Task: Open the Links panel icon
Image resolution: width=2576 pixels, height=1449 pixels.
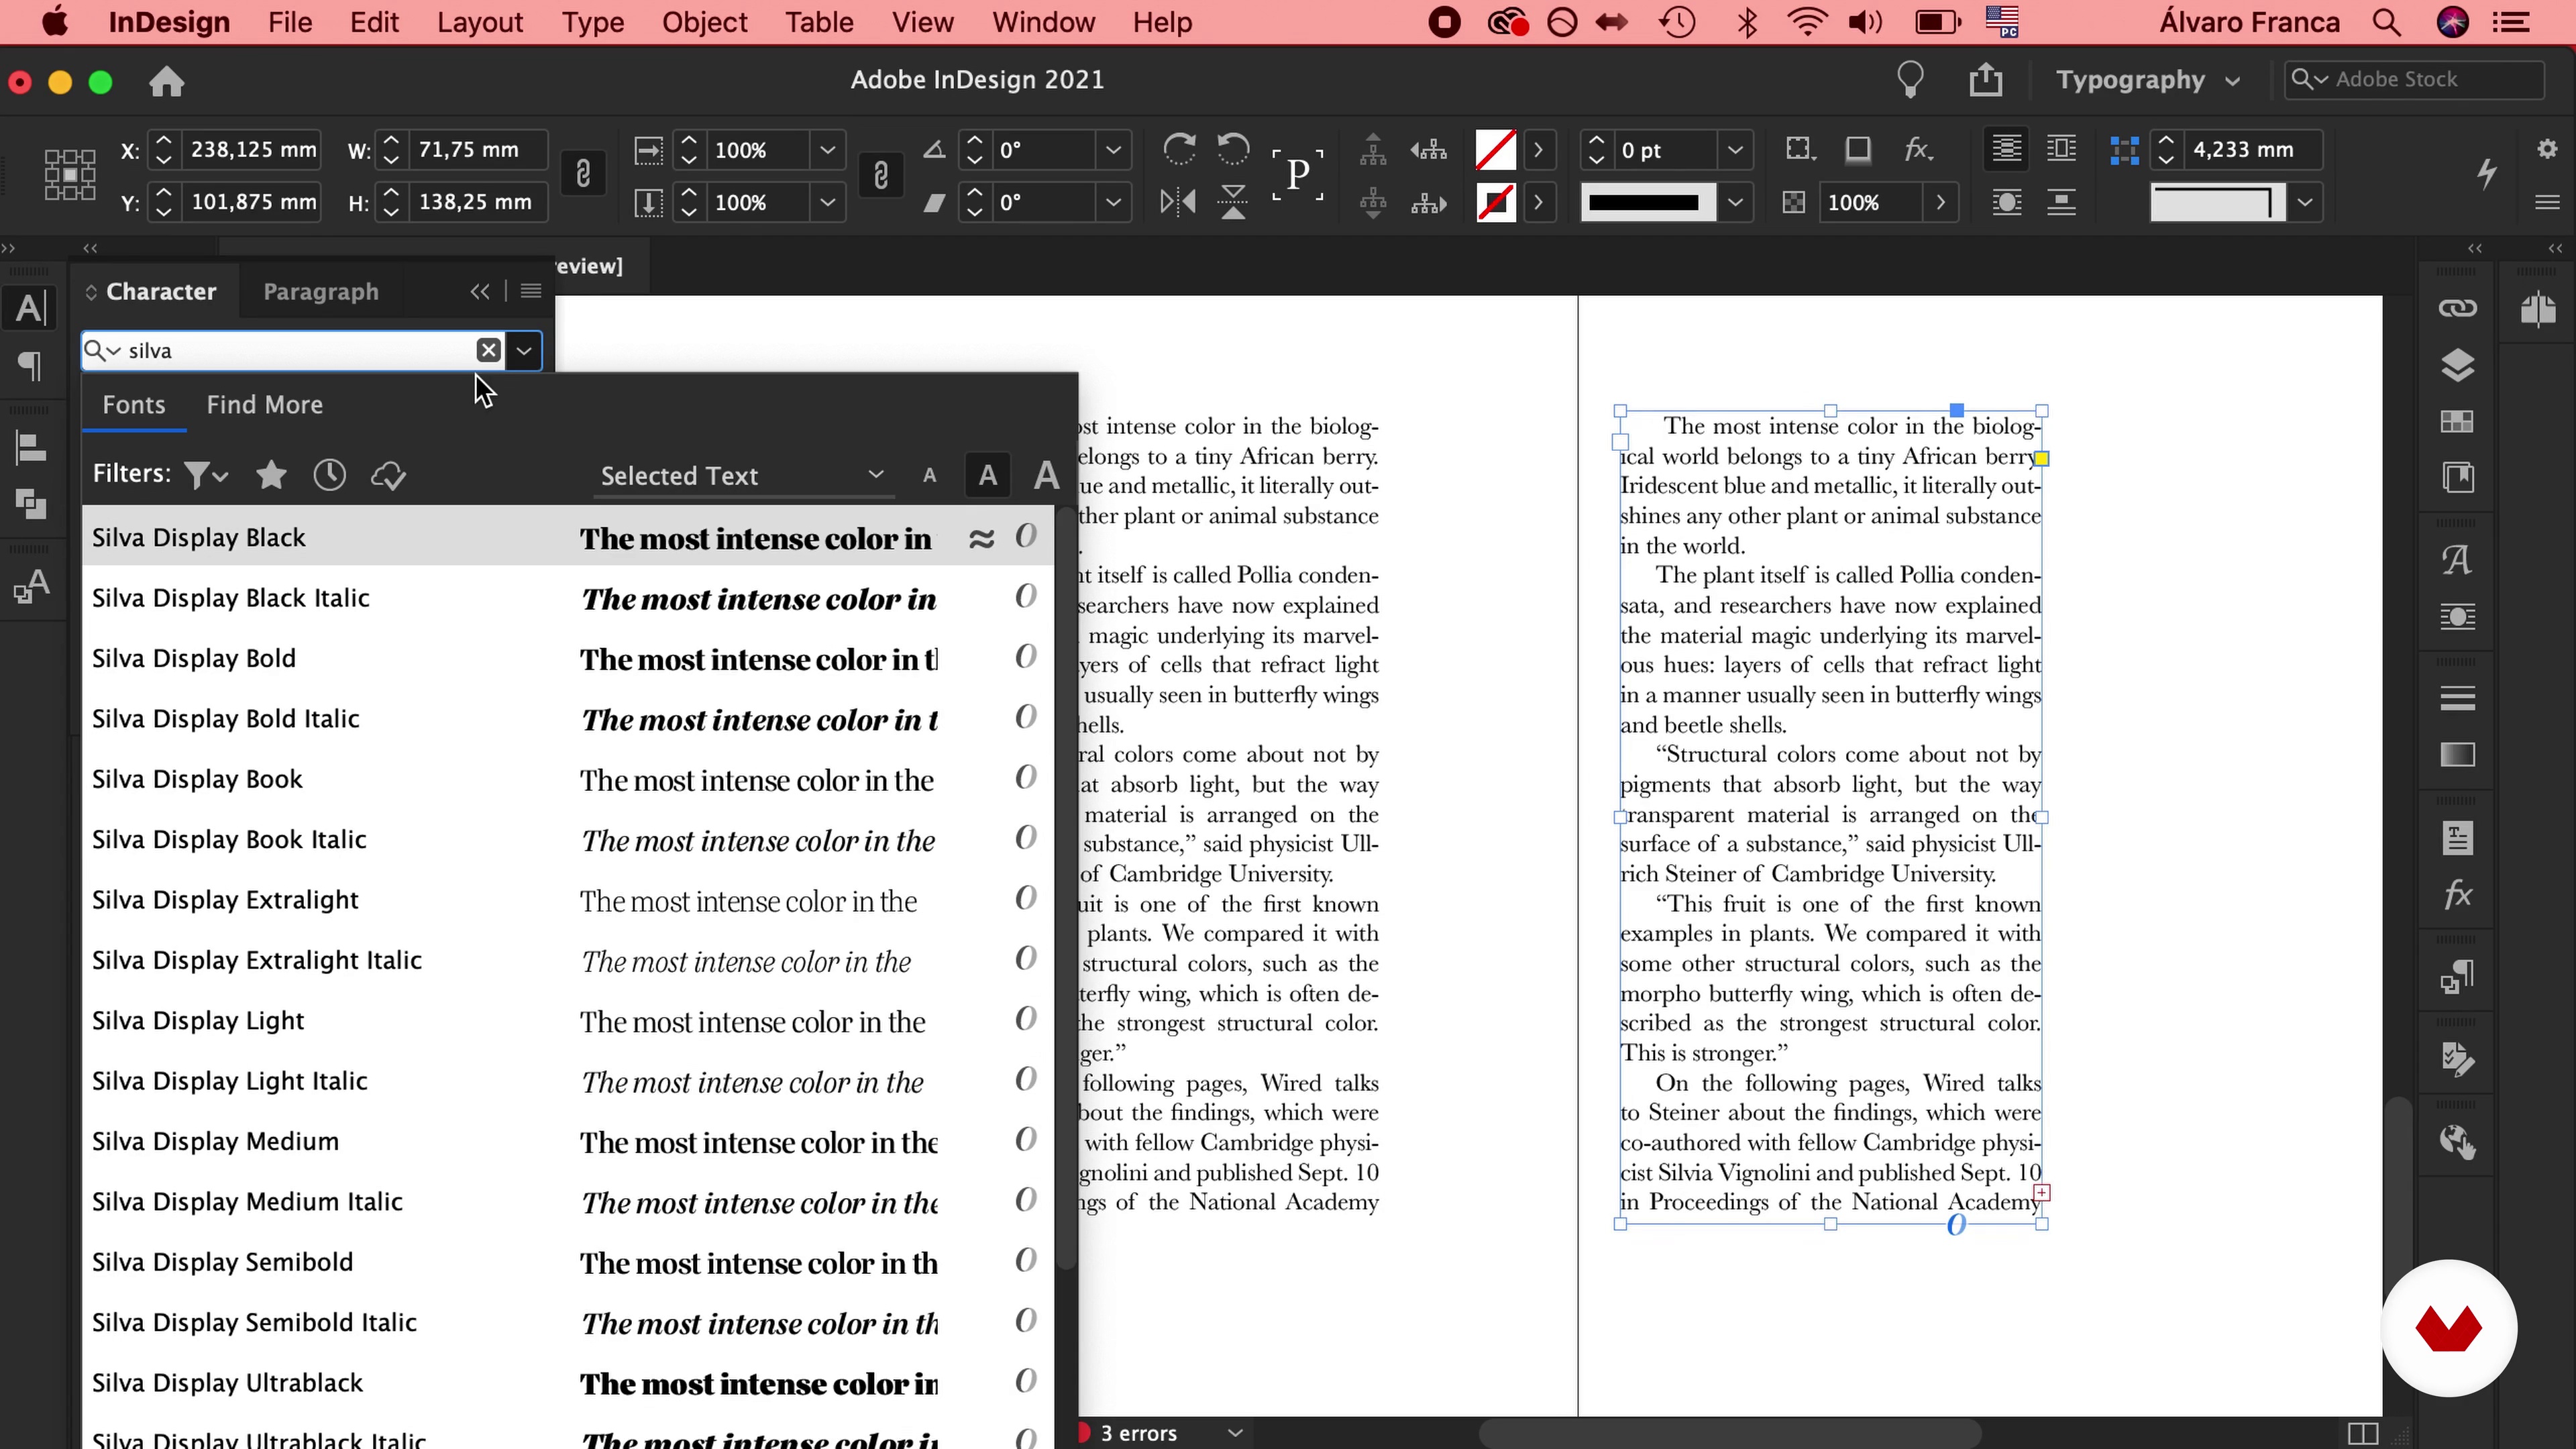Action: coord(2457,308)
